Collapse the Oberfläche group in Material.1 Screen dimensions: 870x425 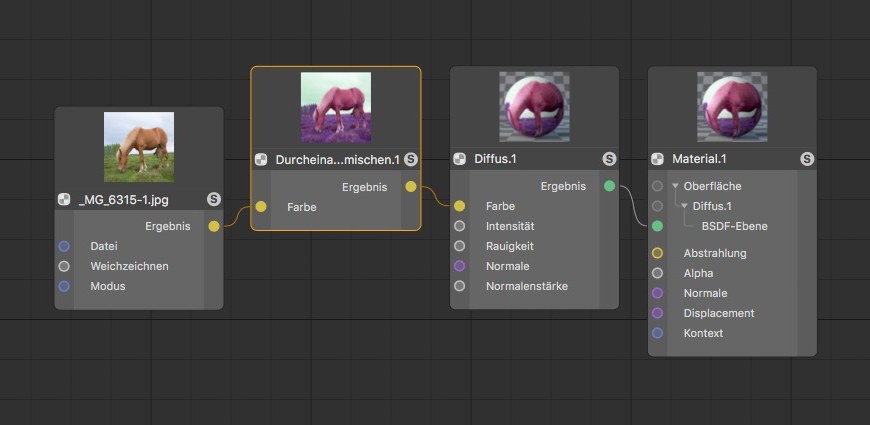[x=675, y=186]
